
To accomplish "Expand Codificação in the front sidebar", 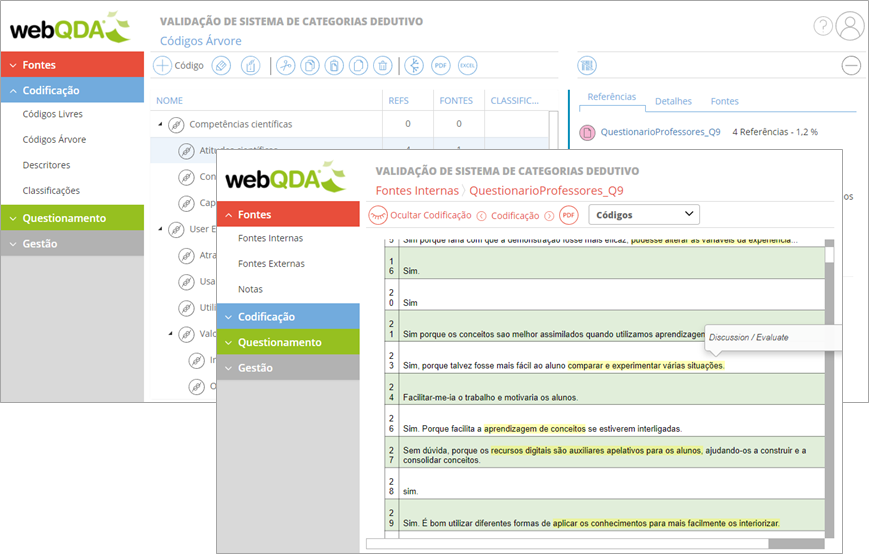I will [288, 316].
